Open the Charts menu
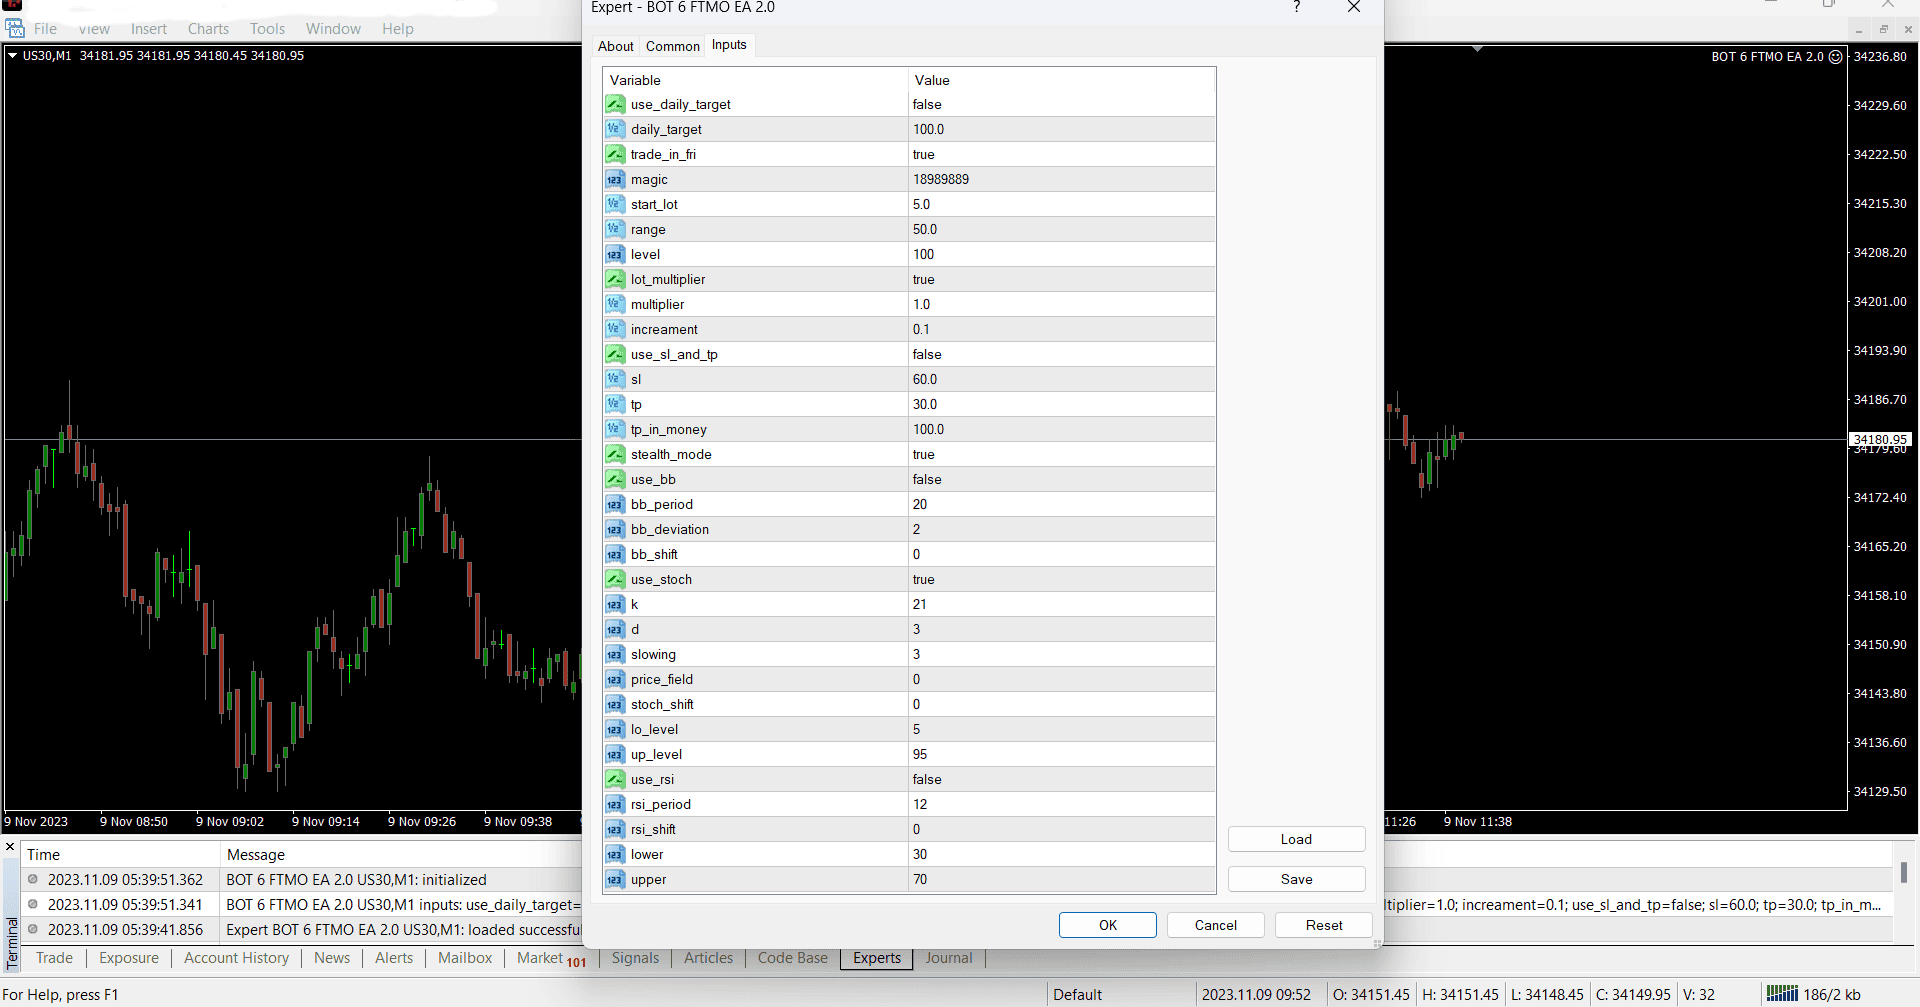Image resolution: width=1920 pixels, height=1007 pixels. 208,29
